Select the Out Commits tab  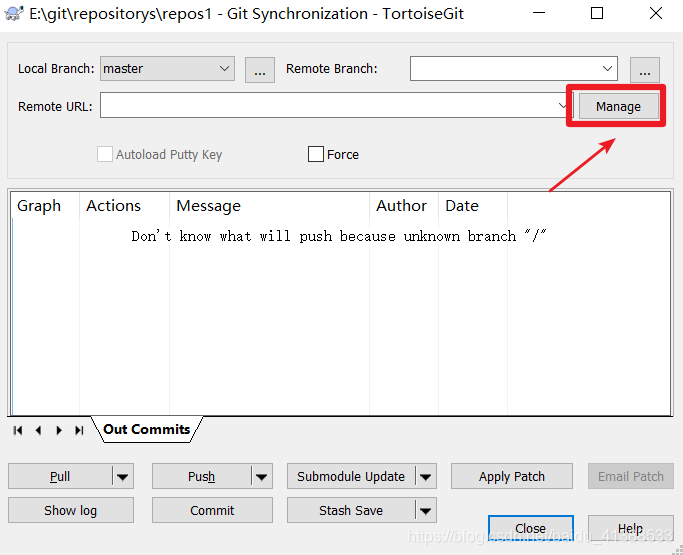point(147,430)
